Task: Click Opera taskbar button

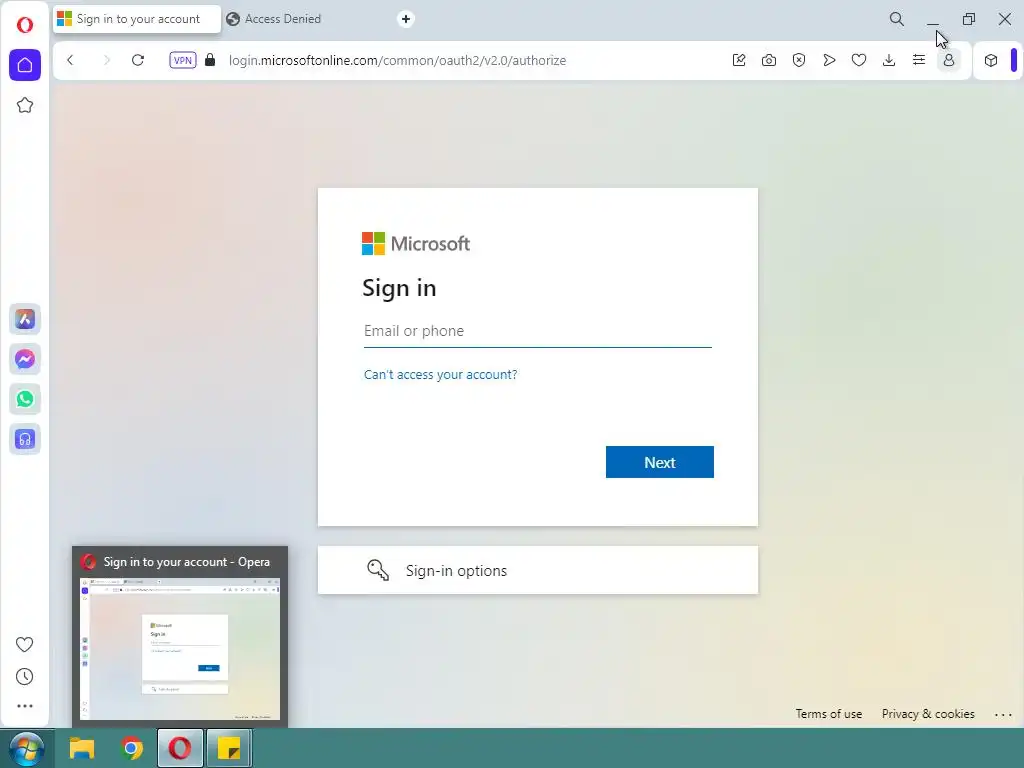Action: pos(180,748)
